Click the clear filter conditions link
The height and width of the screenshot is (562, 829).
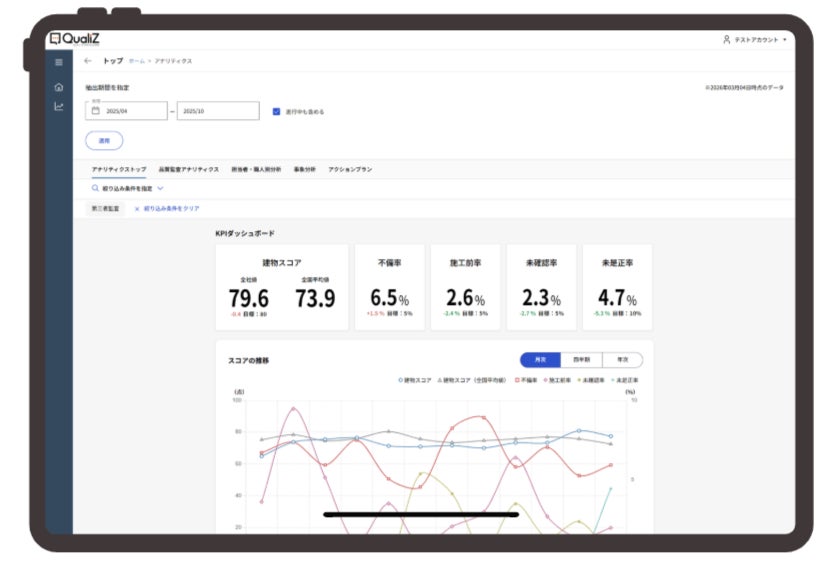167,209
